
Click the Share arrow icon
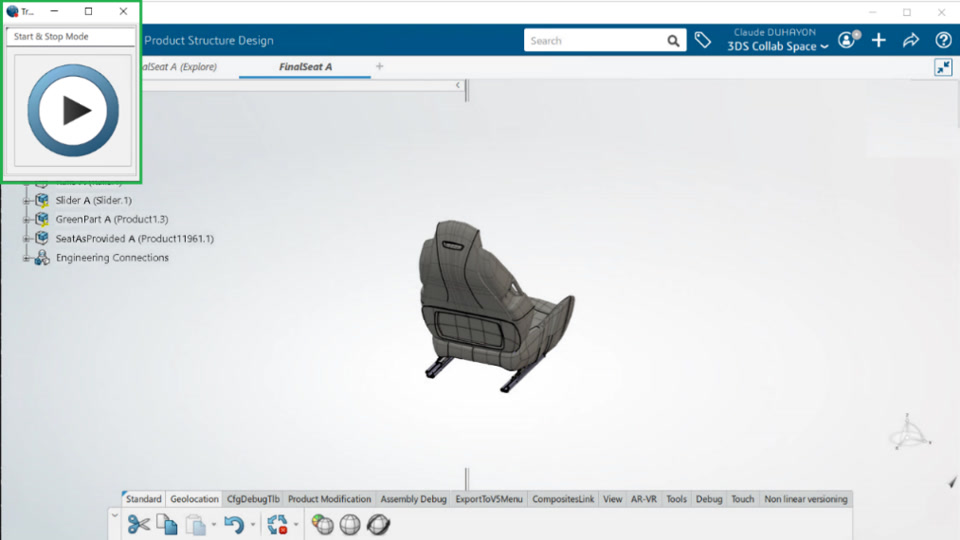tap(911, 40)
